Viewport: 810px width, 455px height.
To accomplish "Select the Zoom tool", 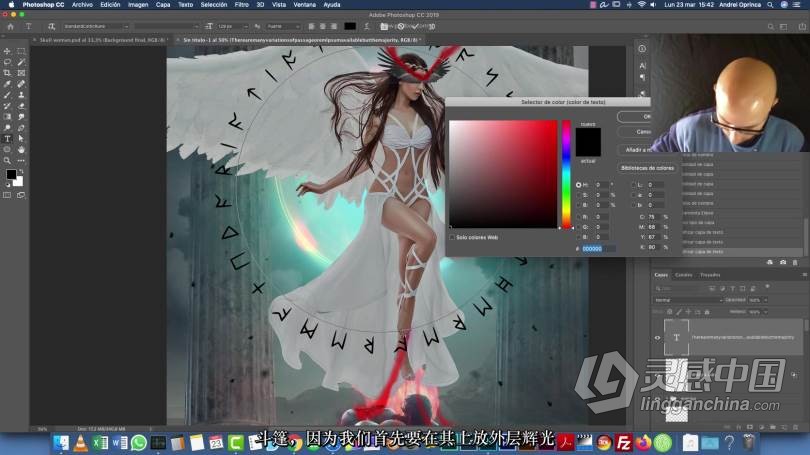I will [7, 161].
